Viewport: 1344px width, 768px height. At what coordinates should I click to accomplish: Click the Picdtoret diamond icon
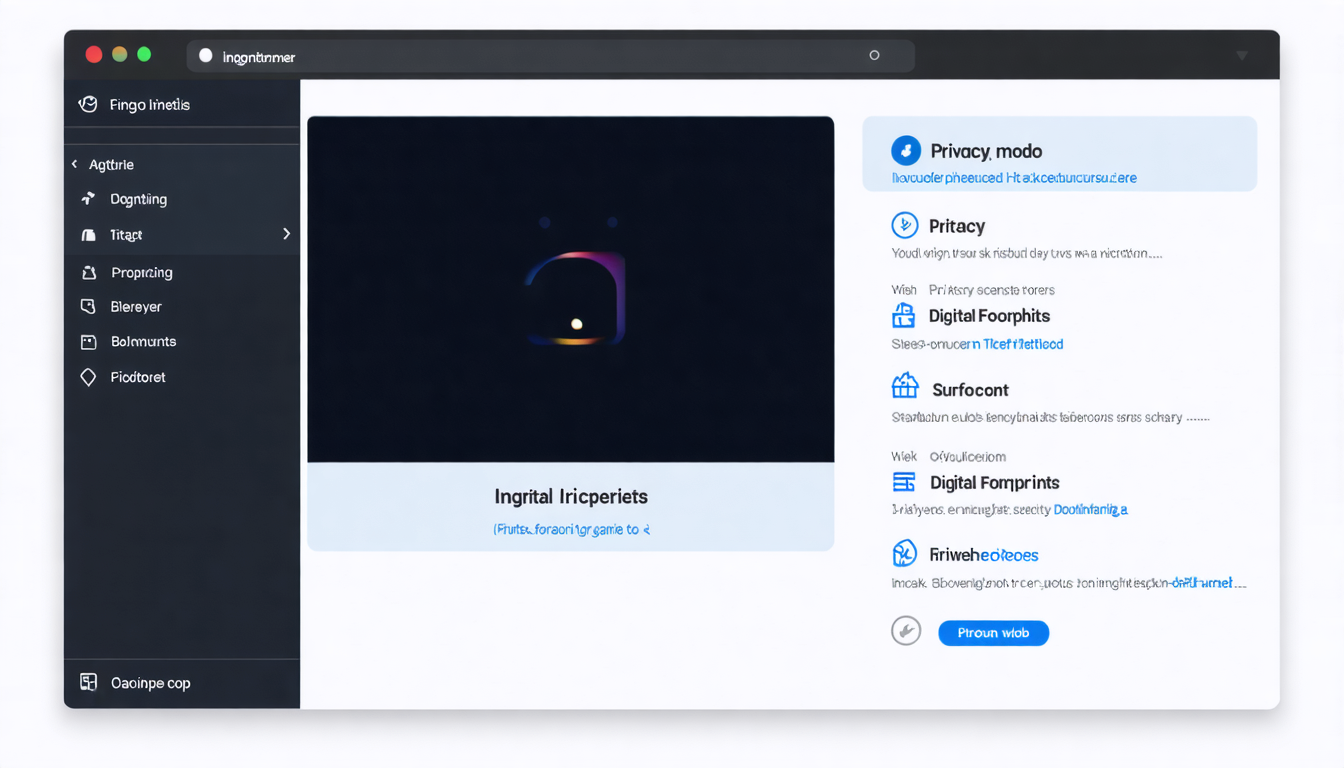click(88, 377)
